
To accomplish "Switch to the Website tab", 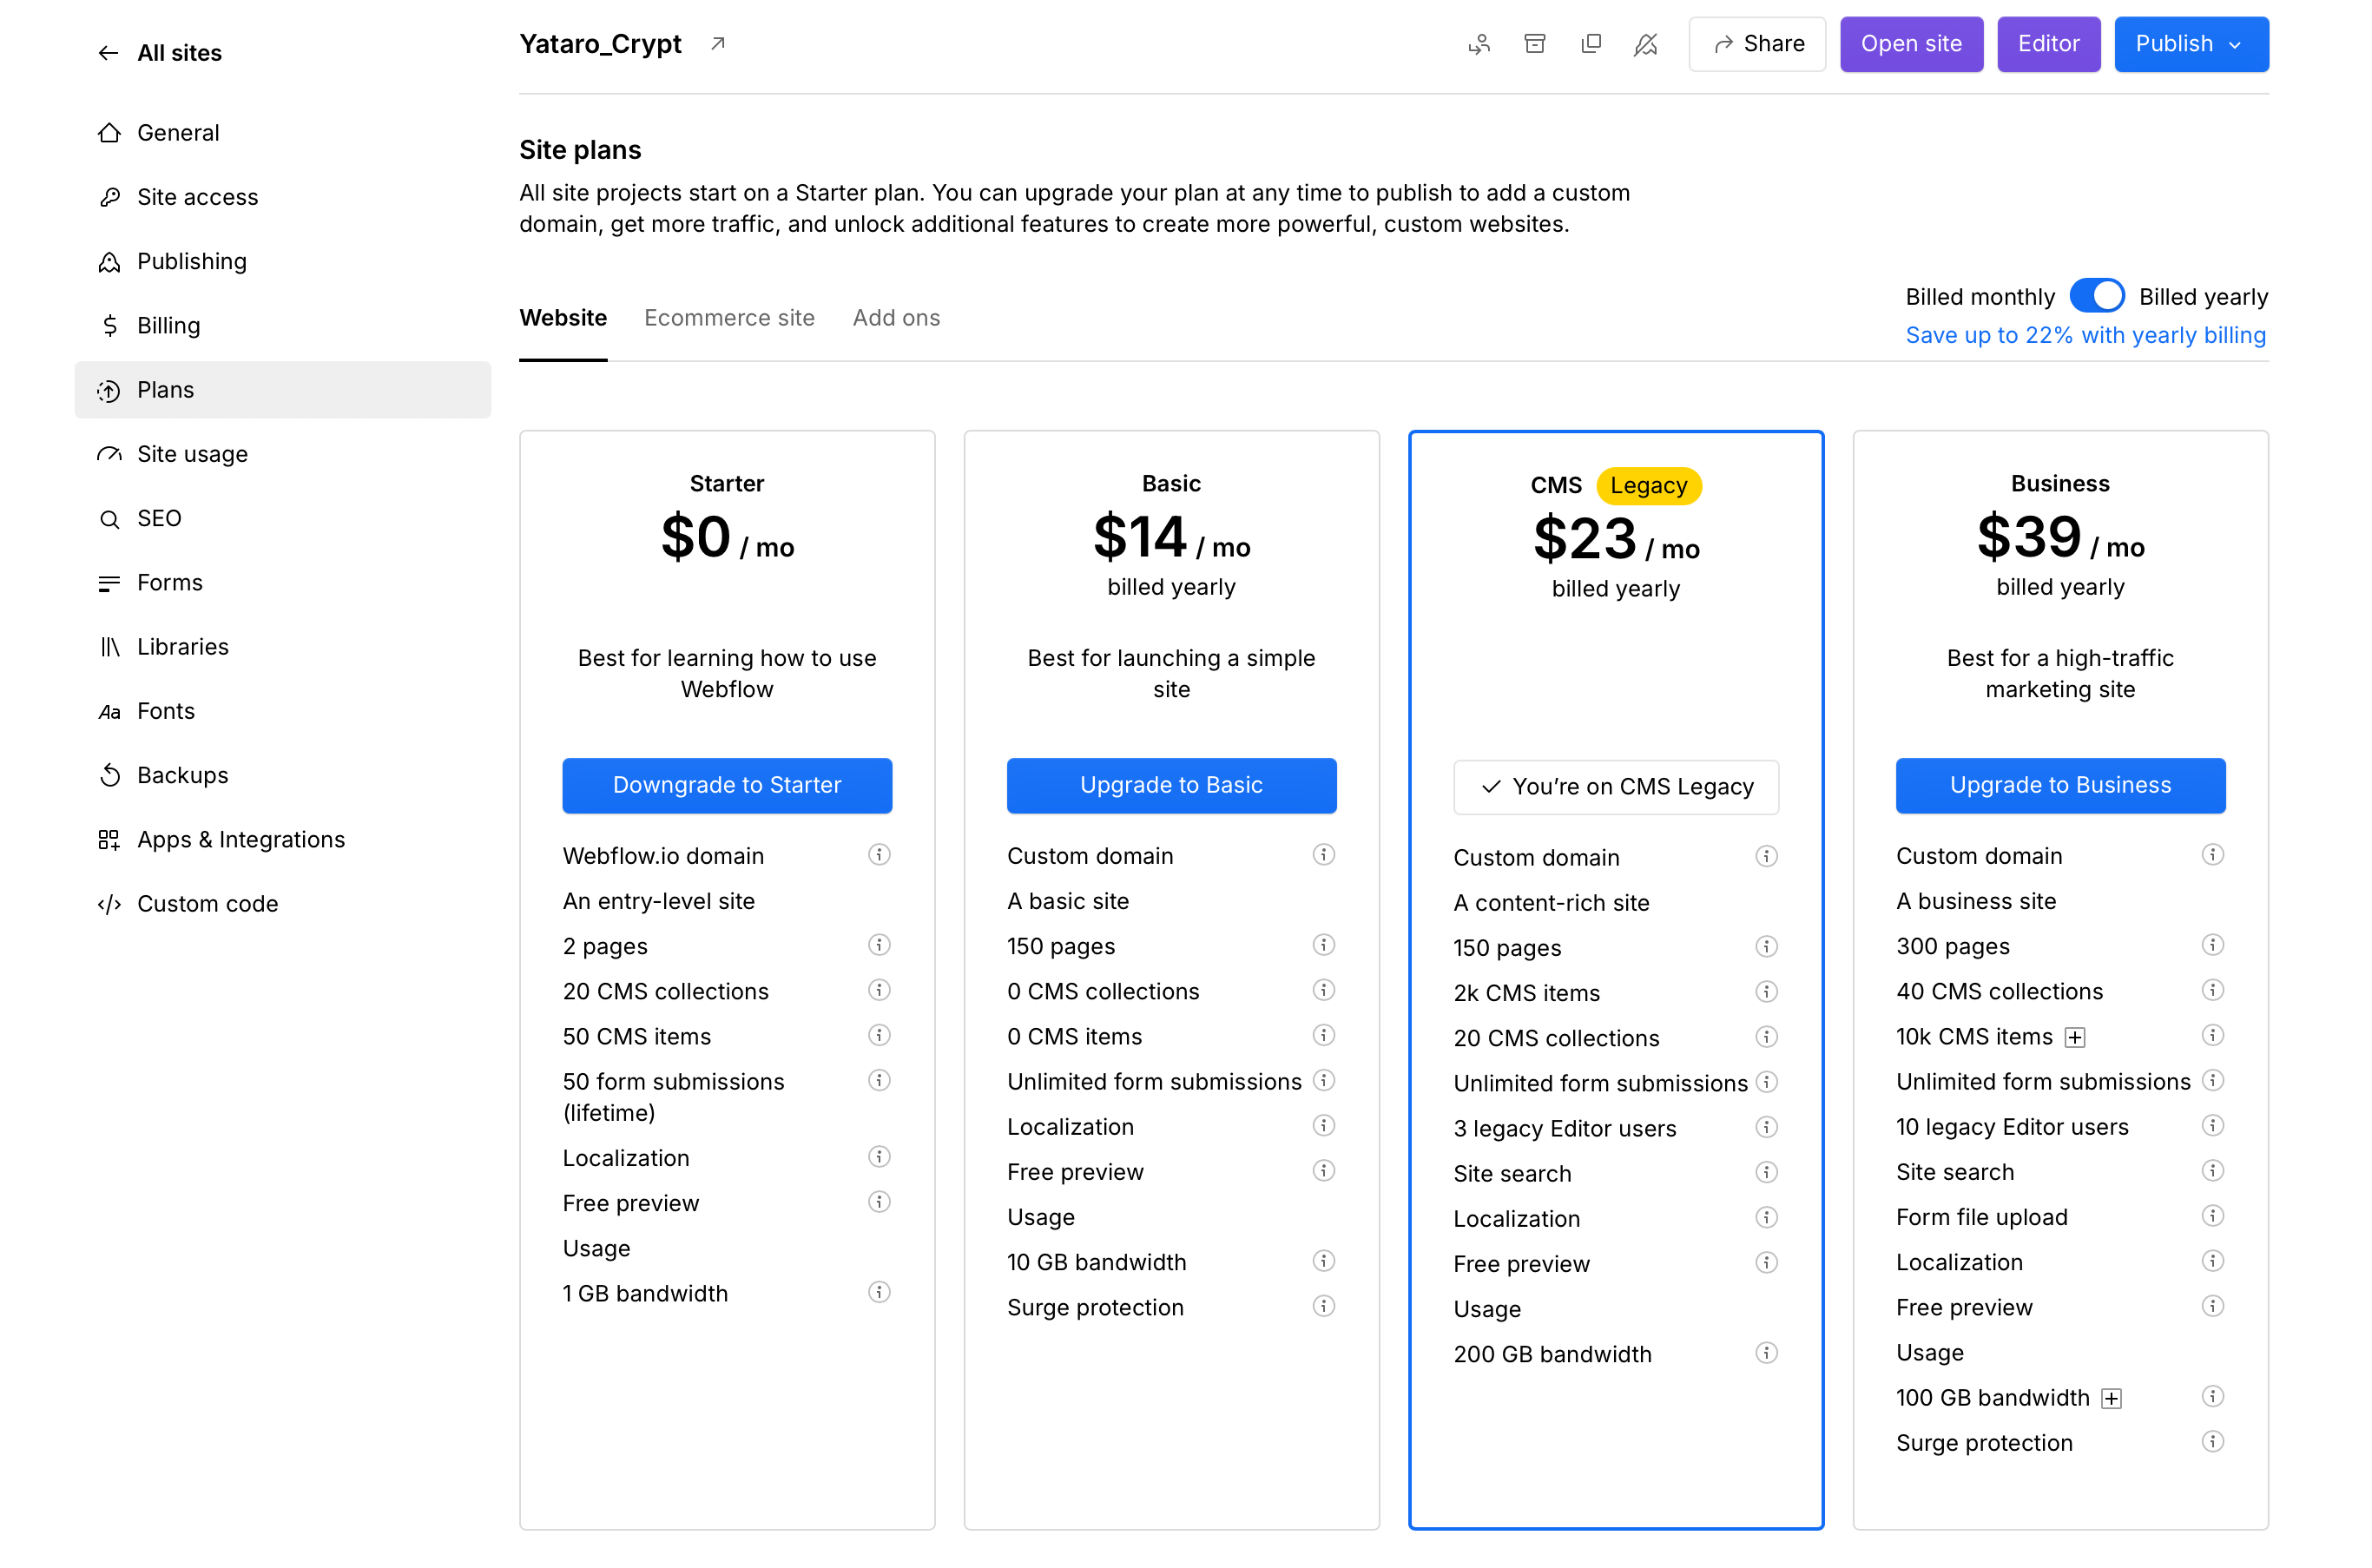I will coord(563,318).
